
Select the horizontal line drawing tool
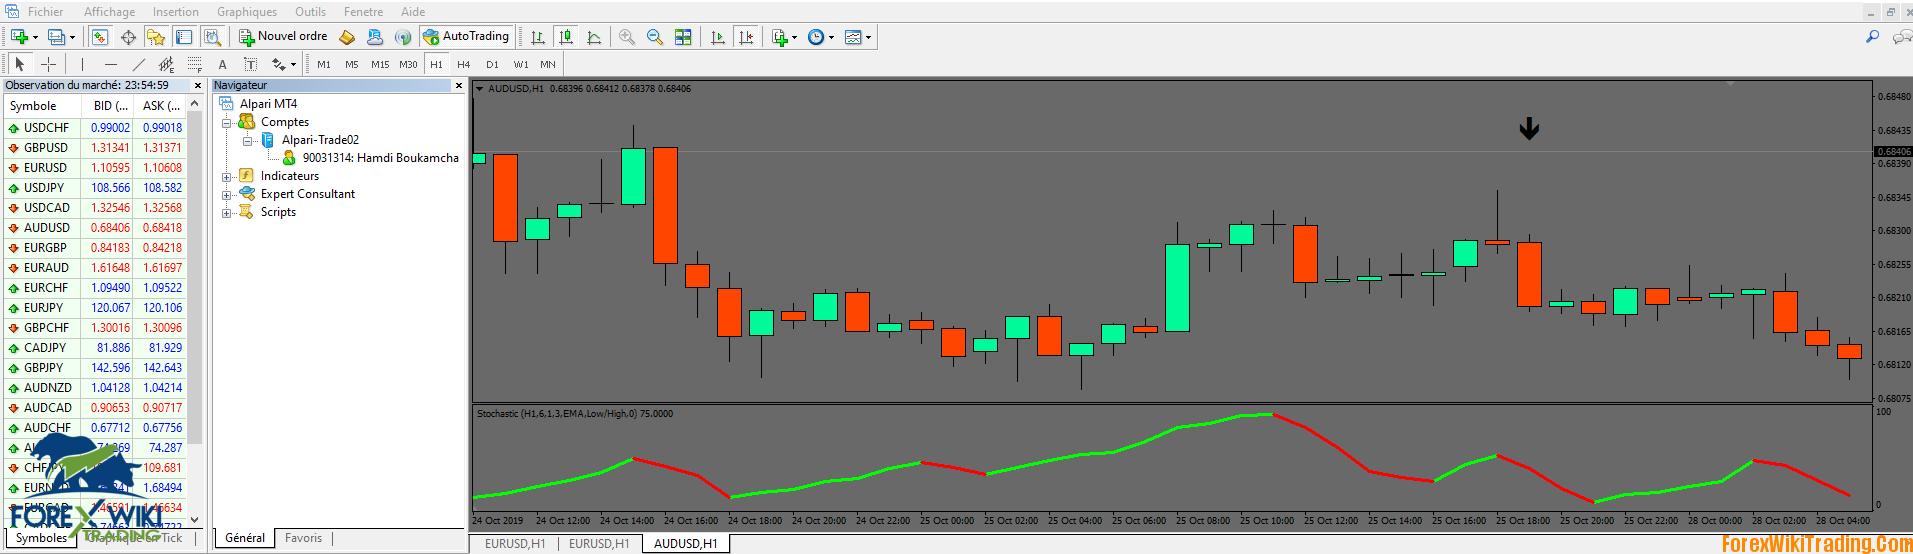[x=110, y=64]
